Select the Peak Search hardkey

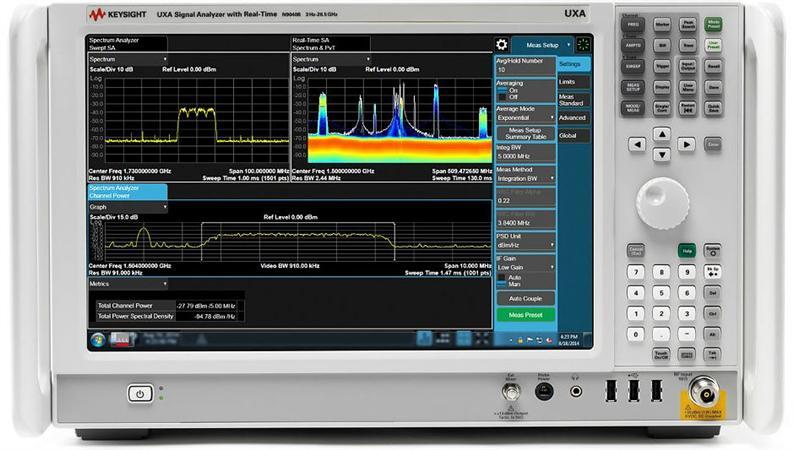(x=688, y=24)
